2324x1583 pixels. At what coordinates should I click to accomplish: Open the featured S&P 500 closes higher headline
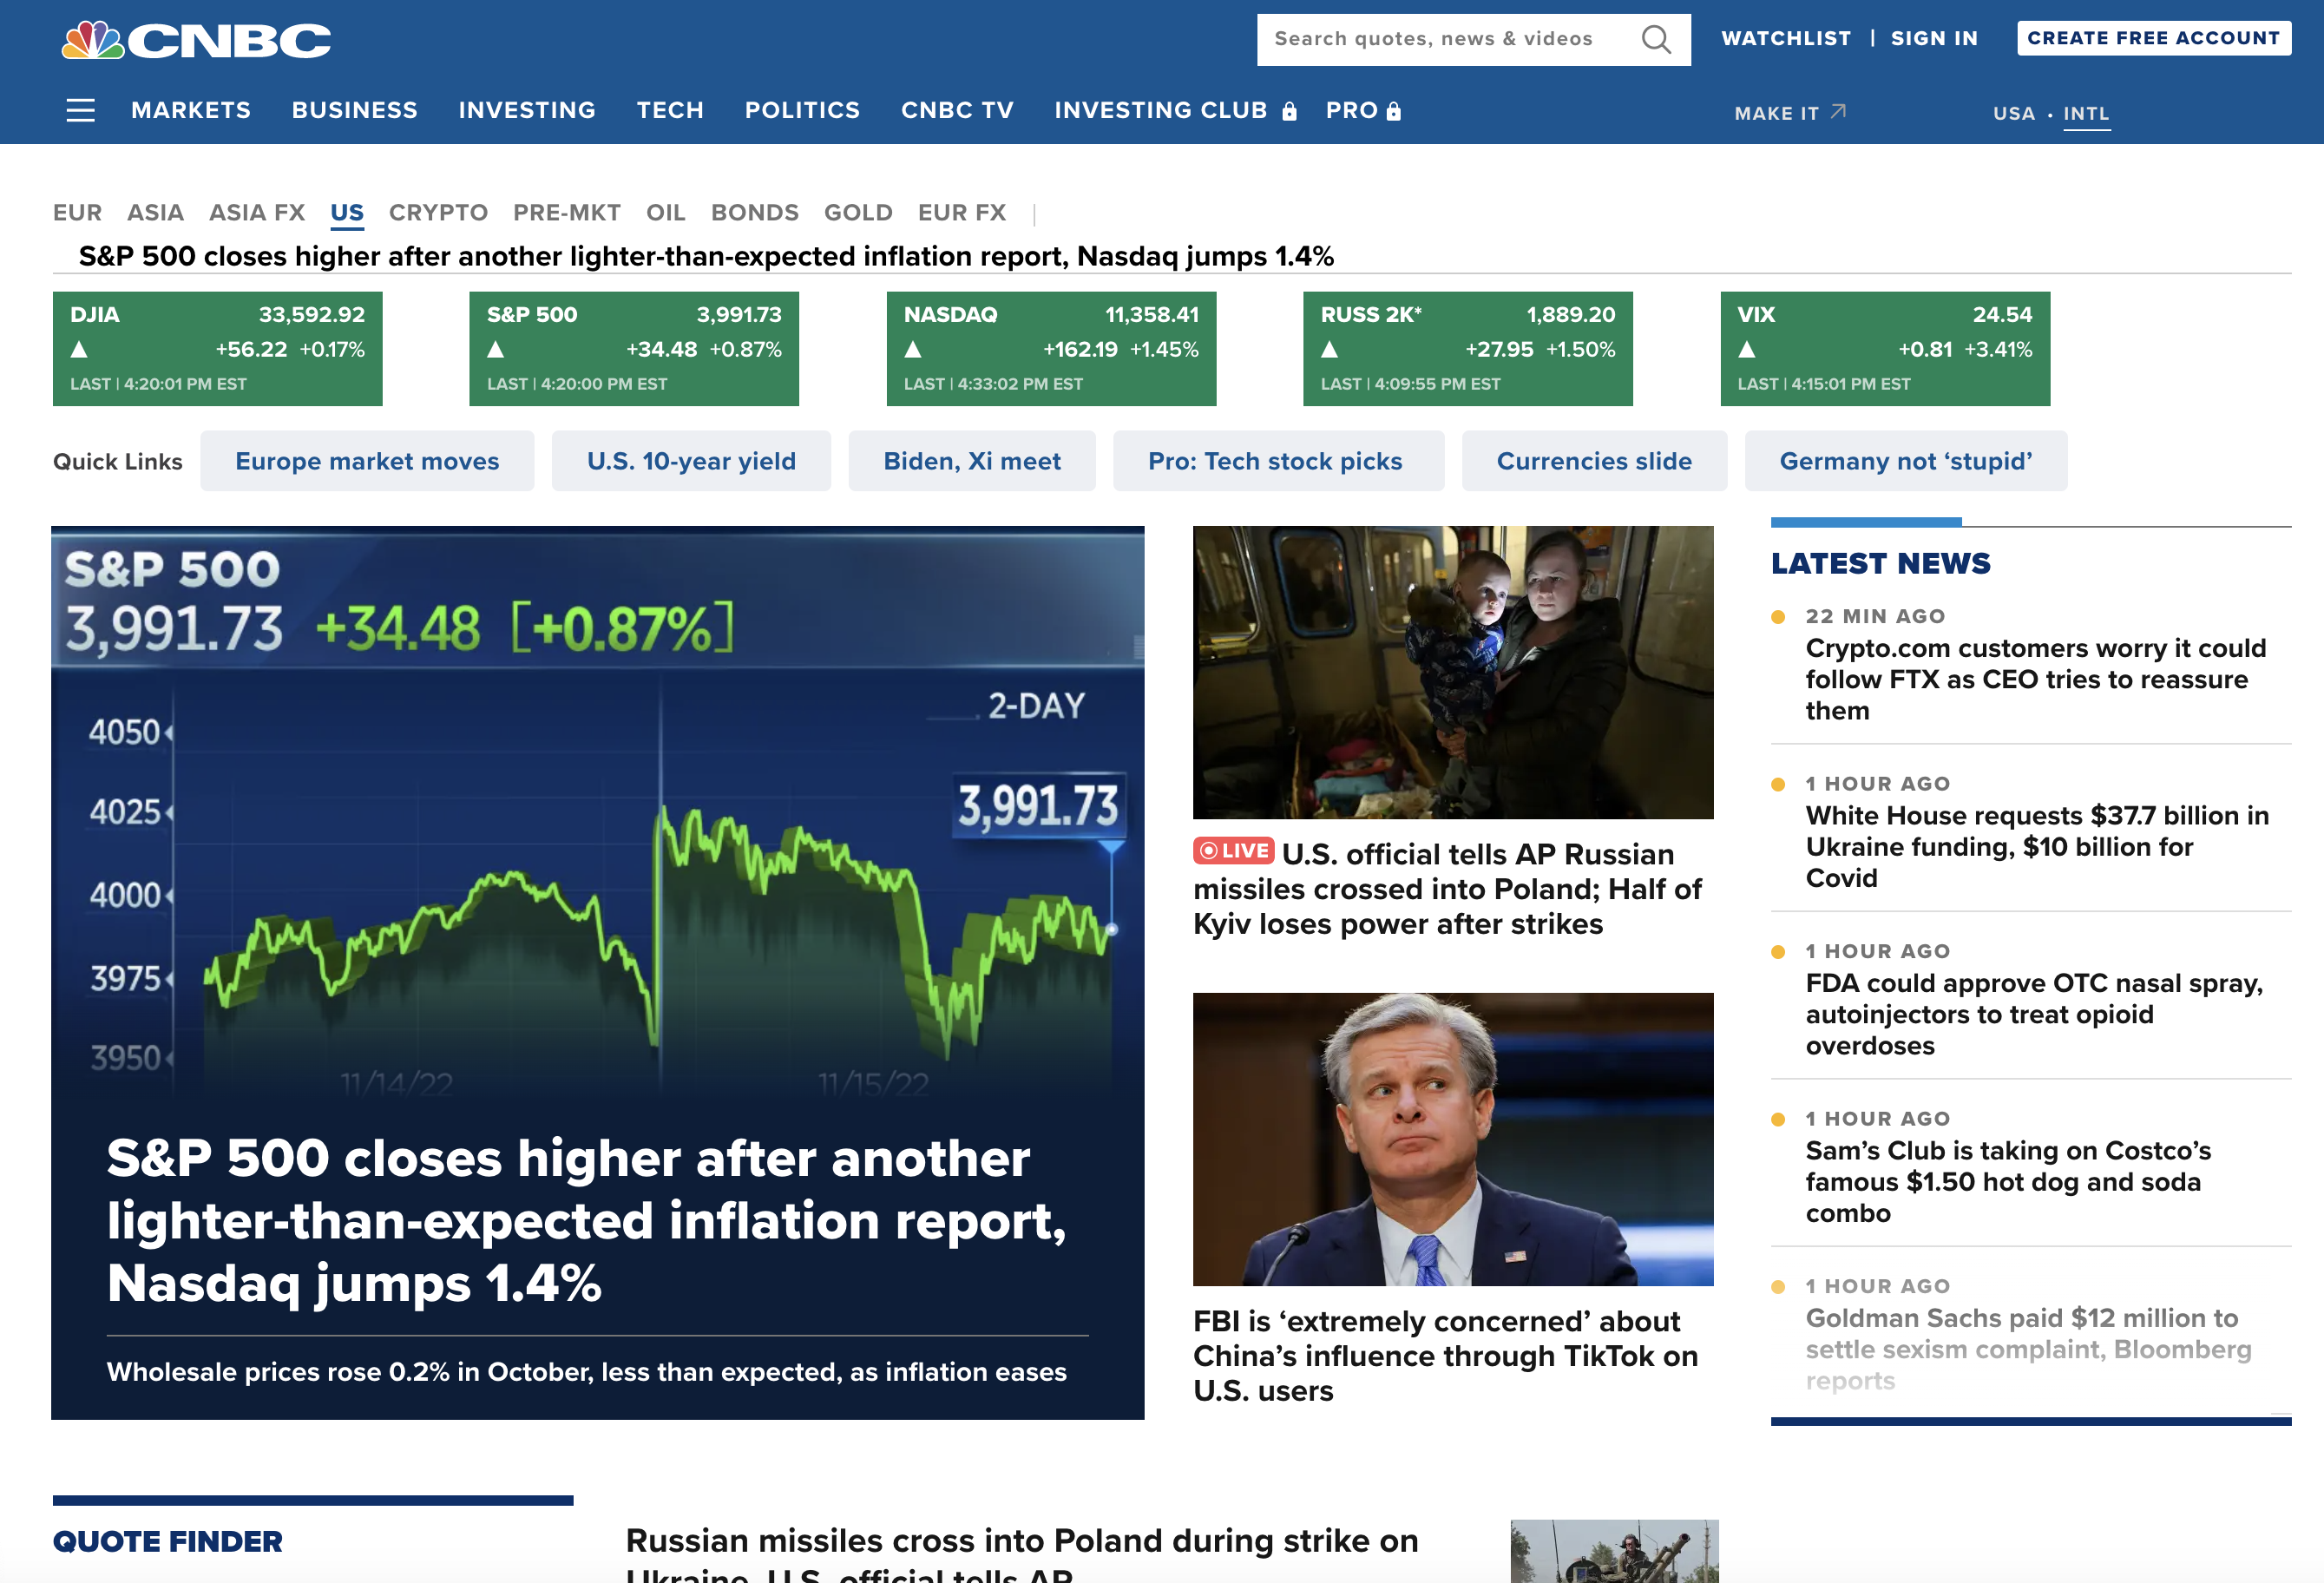pos(587,1220)
